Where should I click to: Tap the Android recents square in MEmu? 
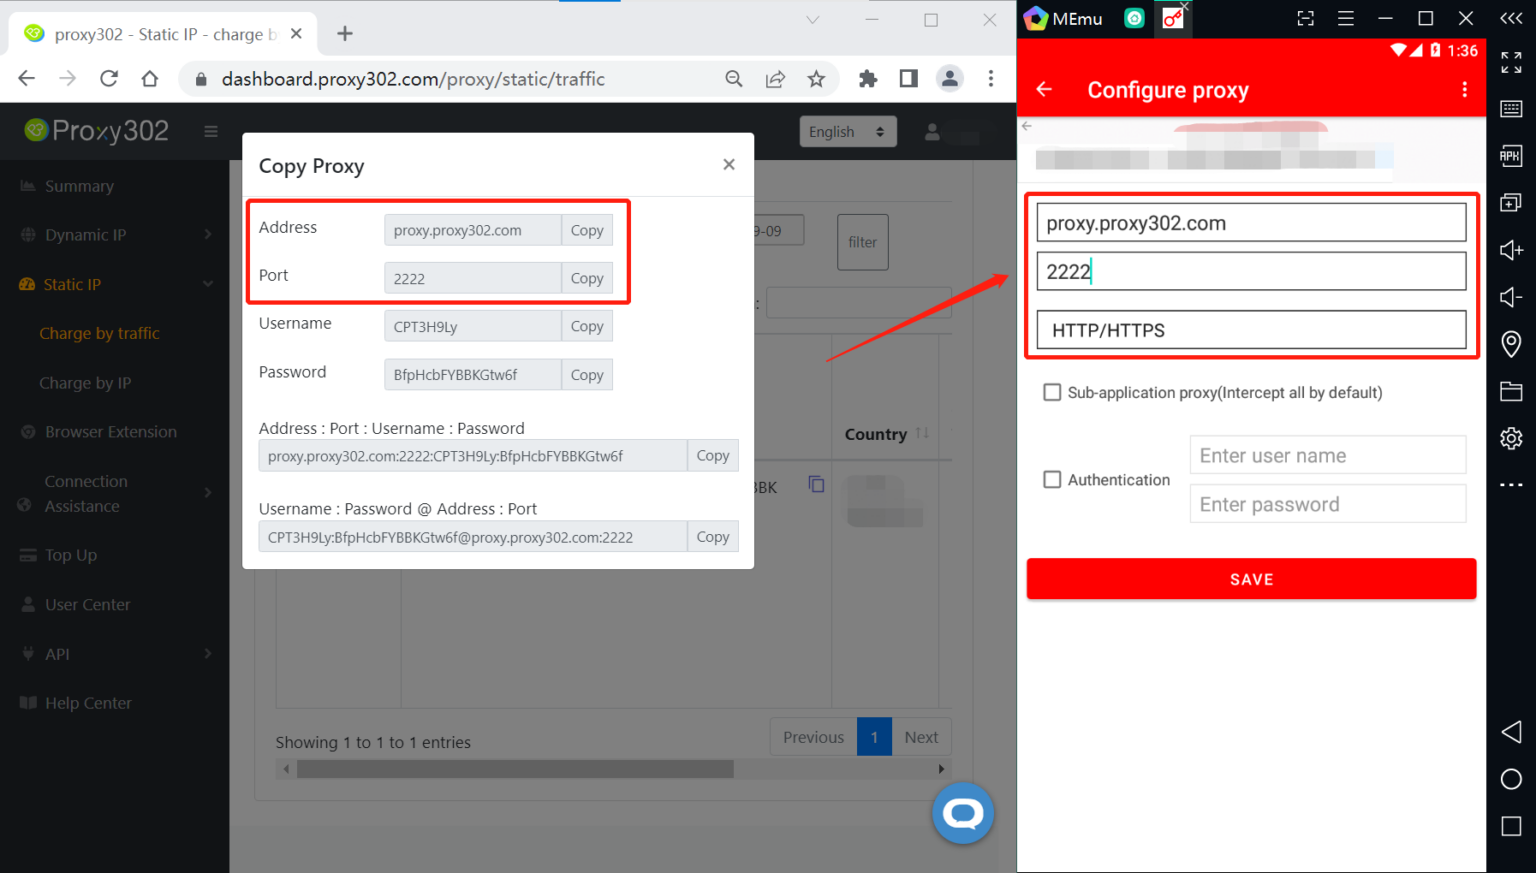pos(1511,826)
